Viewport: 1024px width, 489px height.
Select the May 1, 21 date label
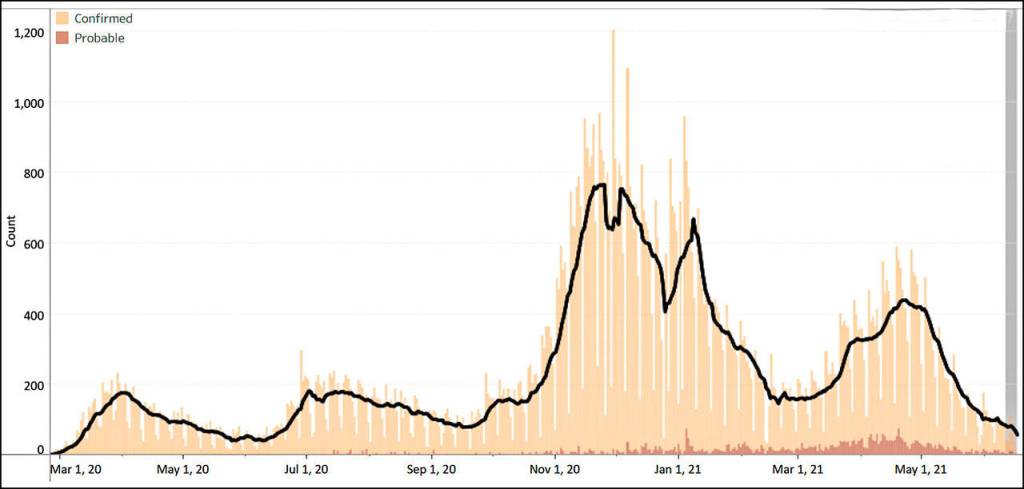[x=920, y=468]
